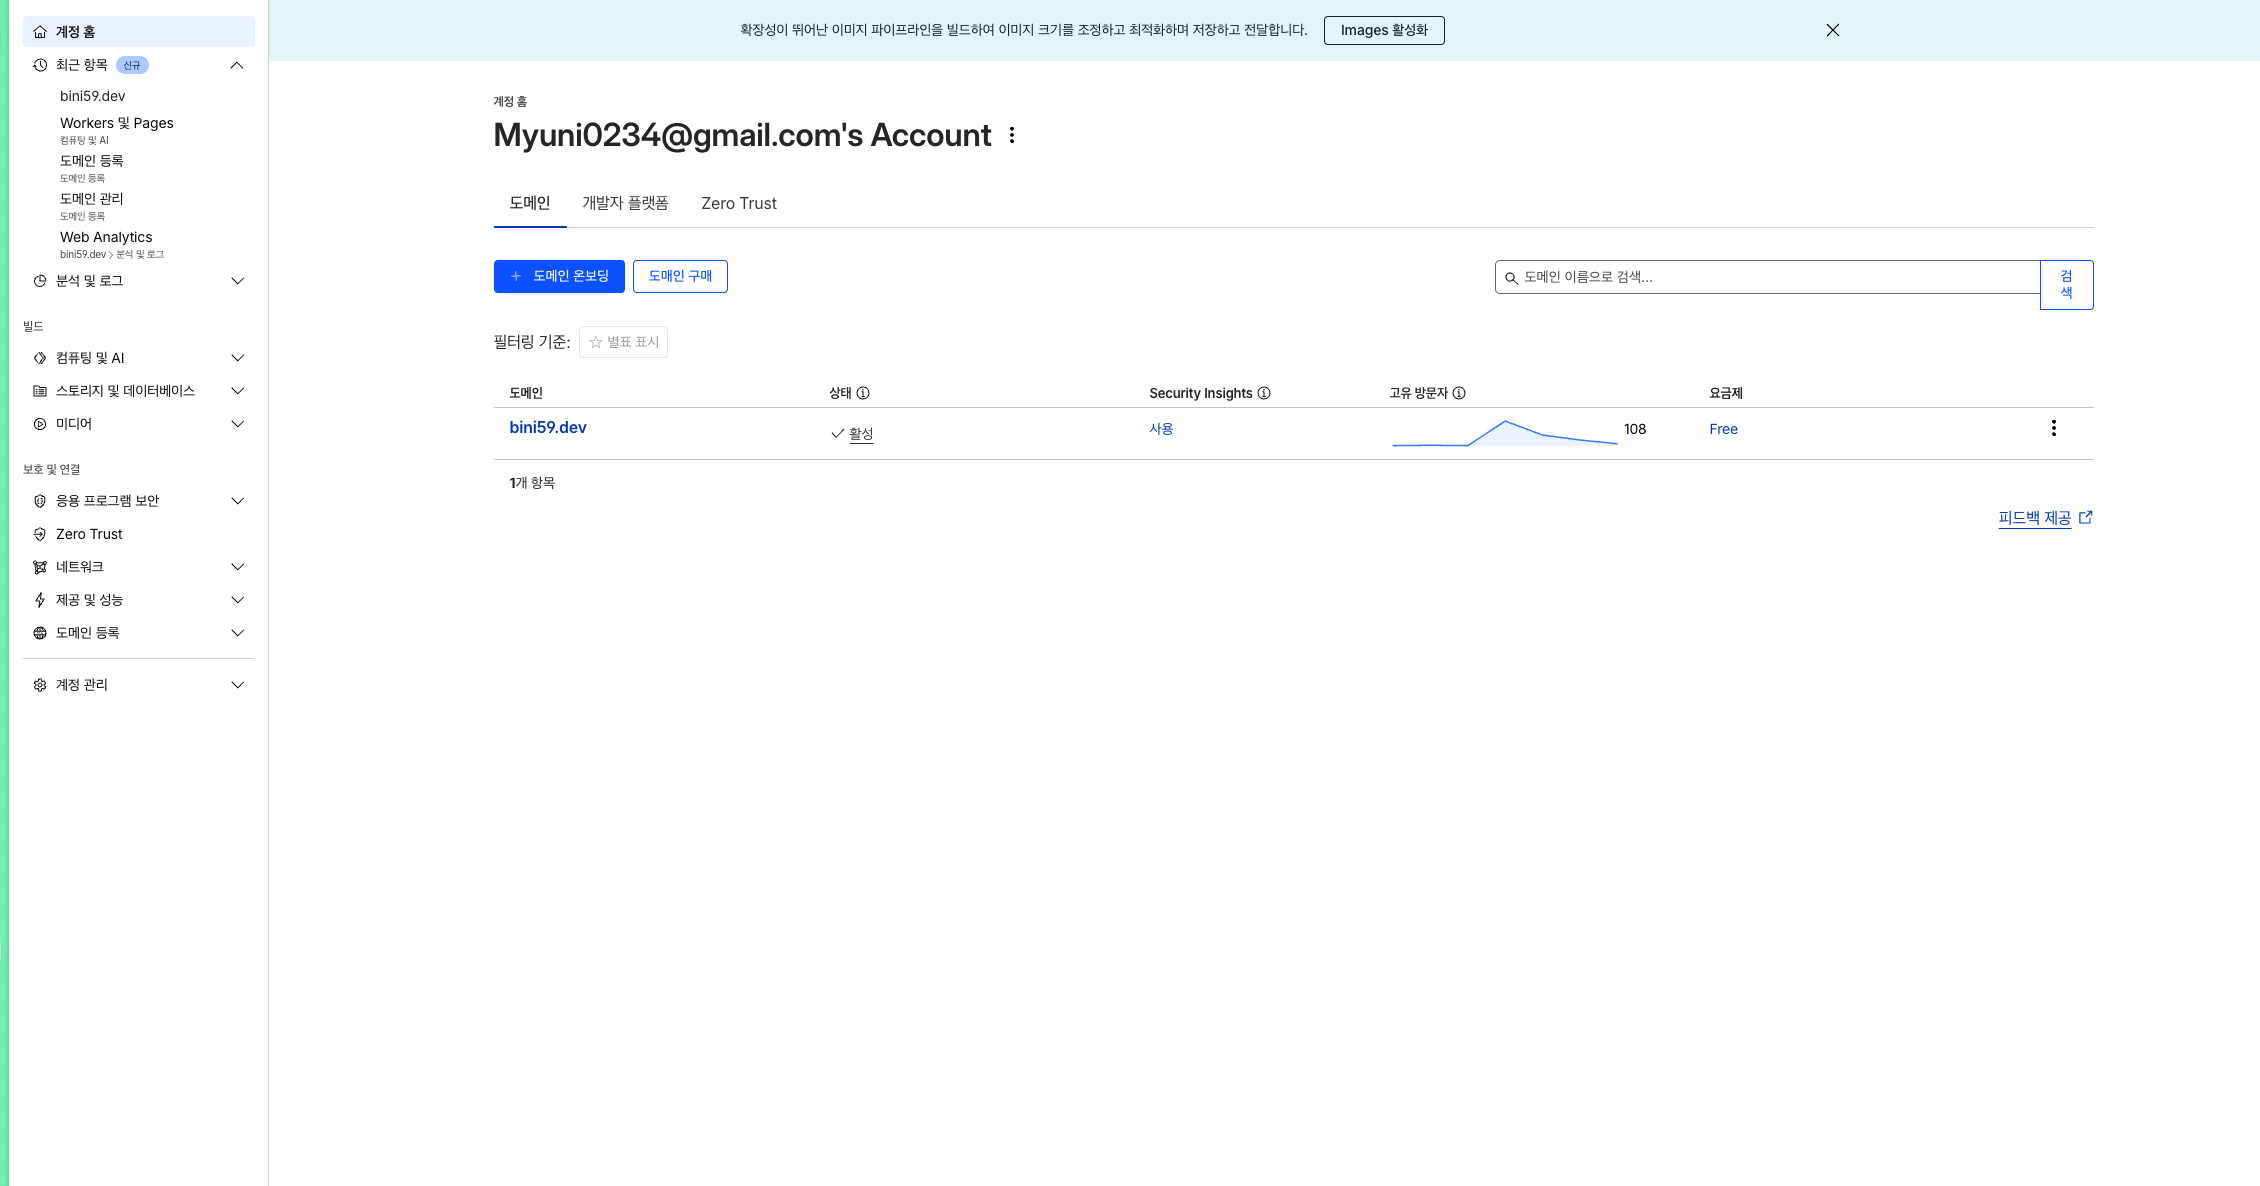Expand the 스토리지 및 데이터베이스 section
2260x1186 pixels.
pyautogui.click(x=237, y=391)
